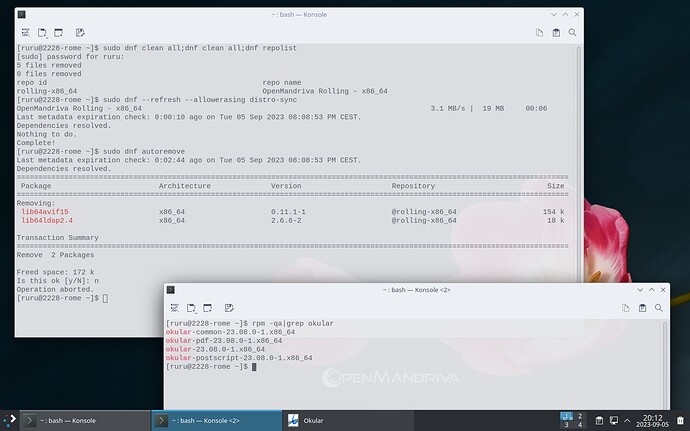Viewport: 690px width, 431px height.
Task: Click the prompt cursor in the Konsole <2> terminal
Action: (x=254, y=367)
